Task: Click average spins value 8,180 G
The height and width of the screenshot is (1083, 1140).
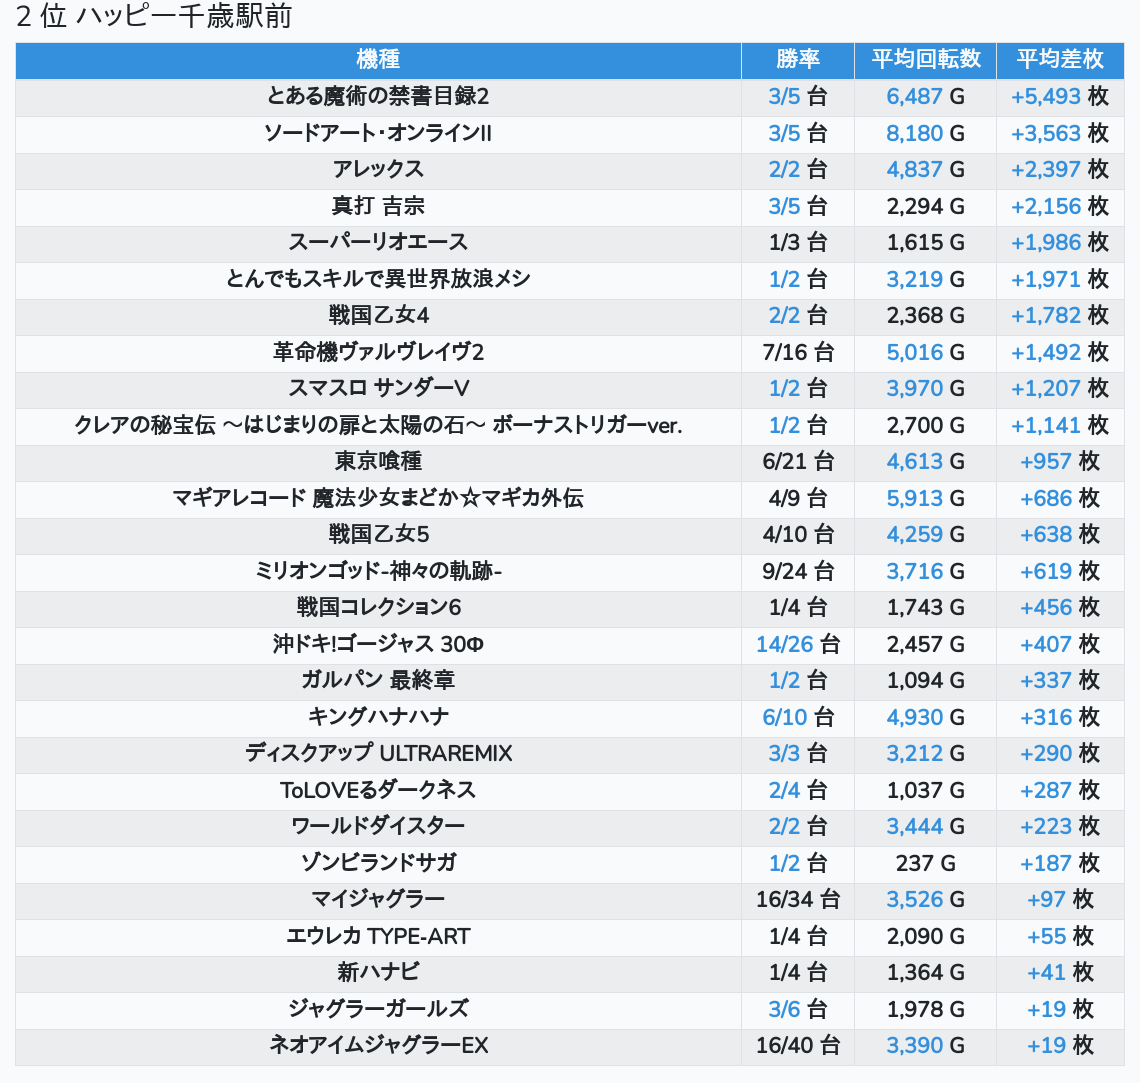Action: point(926,133)
